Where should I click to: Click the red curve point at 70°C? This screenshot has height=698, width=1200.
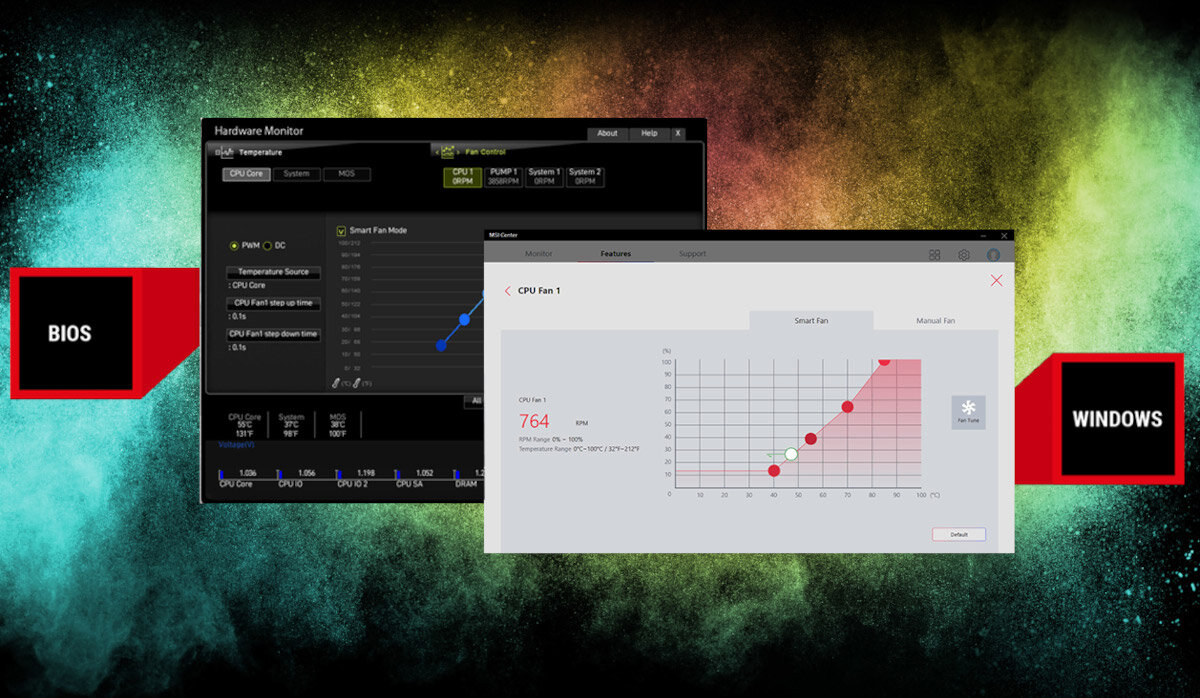coord(847,407)
